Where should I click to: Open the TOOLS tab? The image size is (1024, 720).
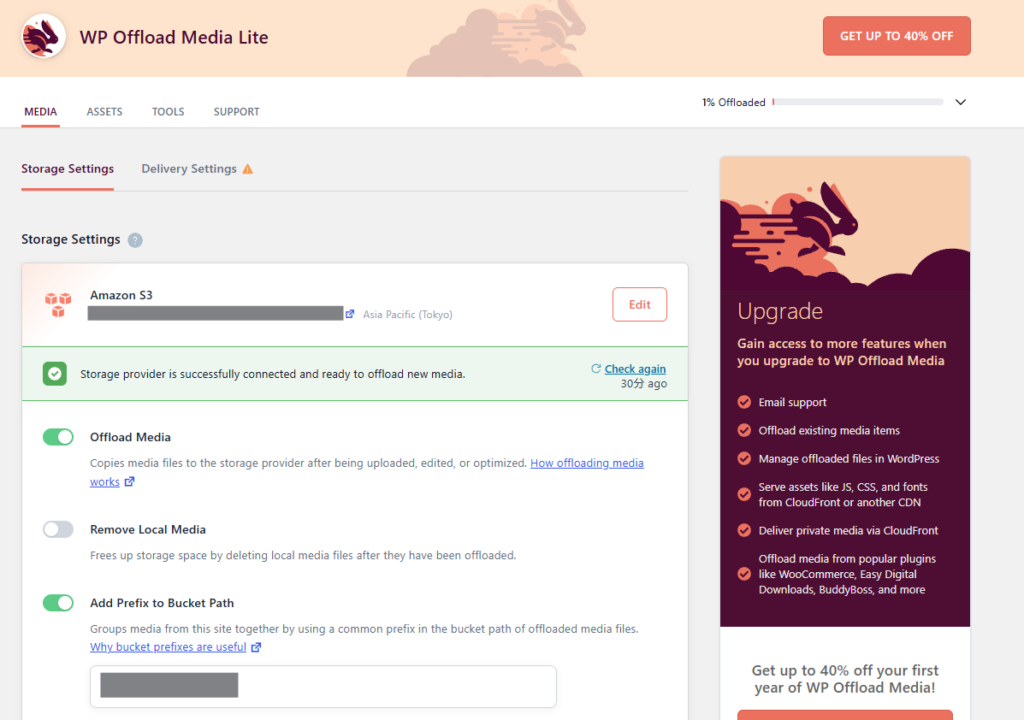click(168, 112)
